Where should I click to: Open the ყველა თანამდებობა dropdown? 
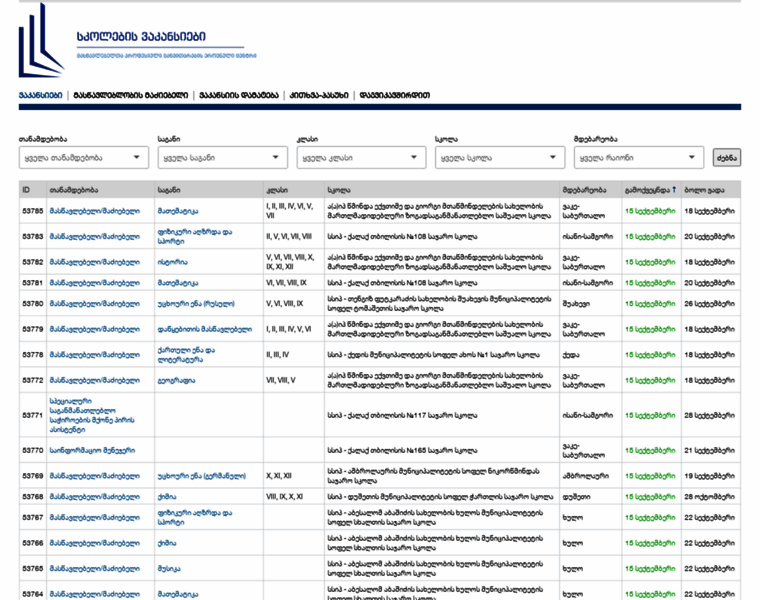(x=83, y=158)
